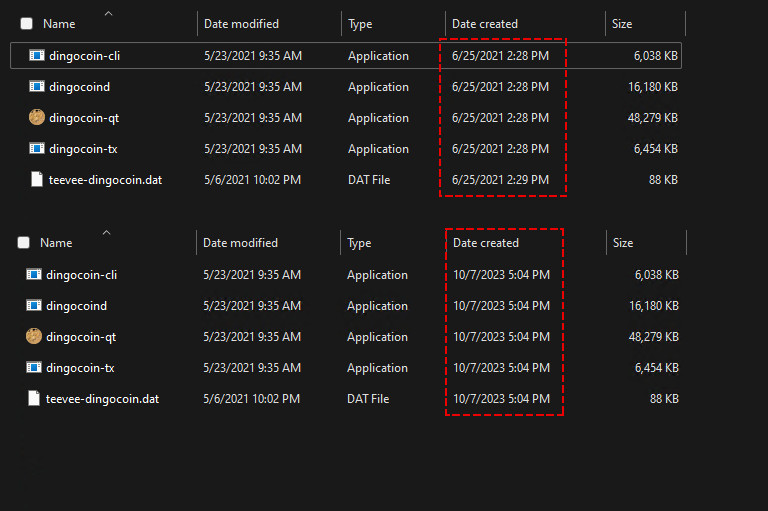The image size is (768, 511).
Task: Select teevee-dingocoin.dat name in lower list
Action: tap(102, 399)
